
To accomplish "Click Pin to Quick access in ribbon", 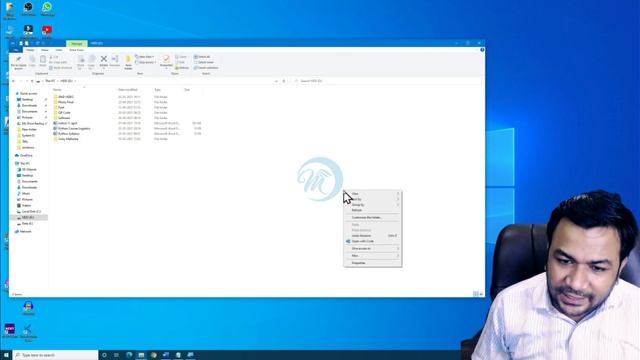I will tap(18, 62).
